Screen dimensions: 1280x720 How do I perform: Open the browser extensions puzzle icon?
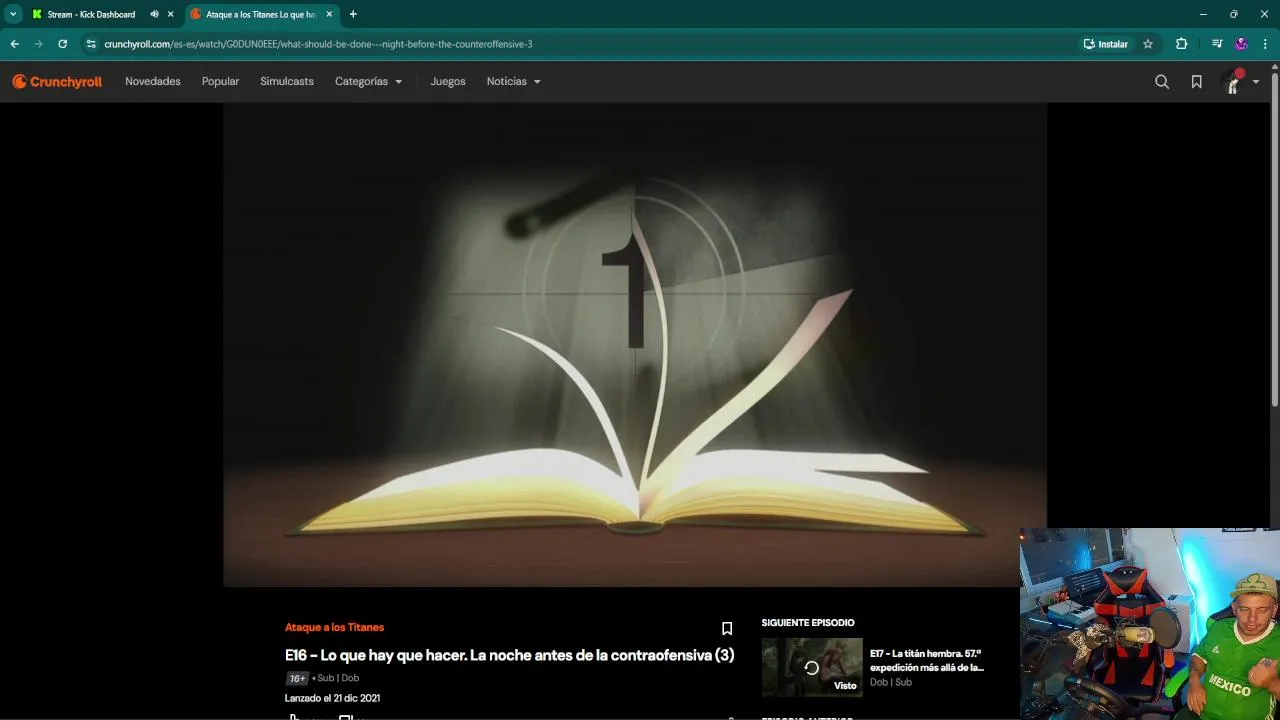pos(1181,44)
